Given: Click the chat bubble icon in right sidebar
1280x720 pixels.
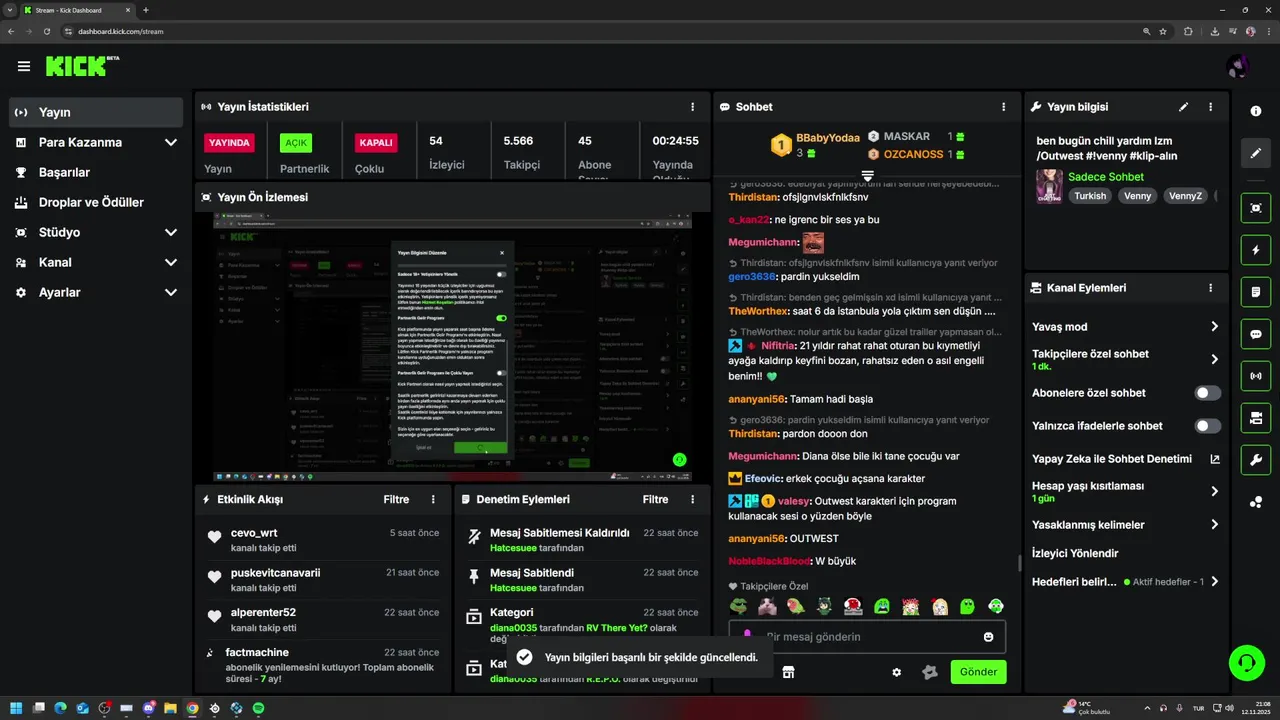Looking at the screenshot, I should coord(1256,334).
